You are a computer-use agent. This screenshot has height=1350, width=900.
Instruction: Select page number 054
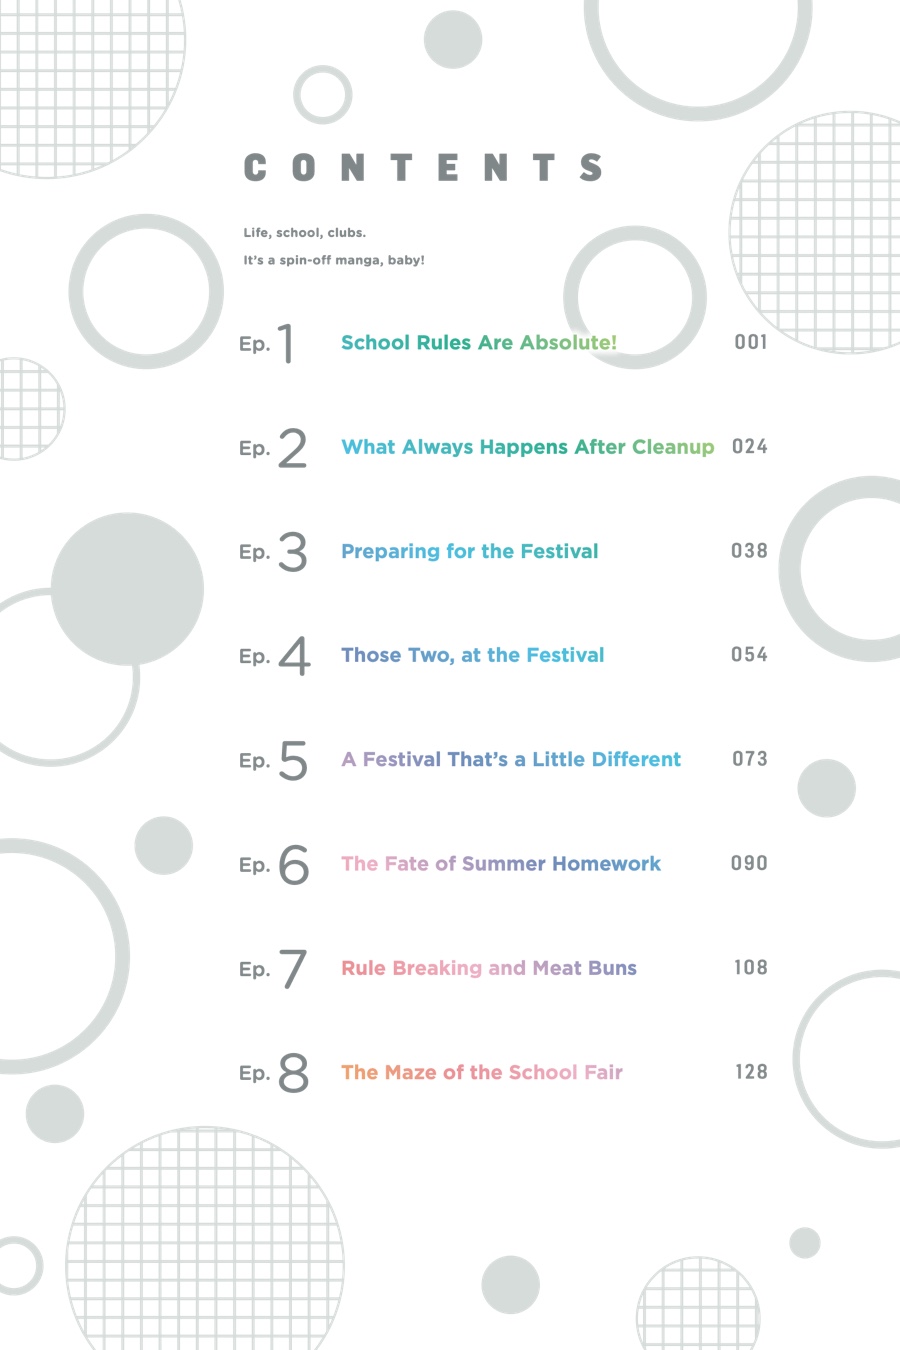pos(750,655)
